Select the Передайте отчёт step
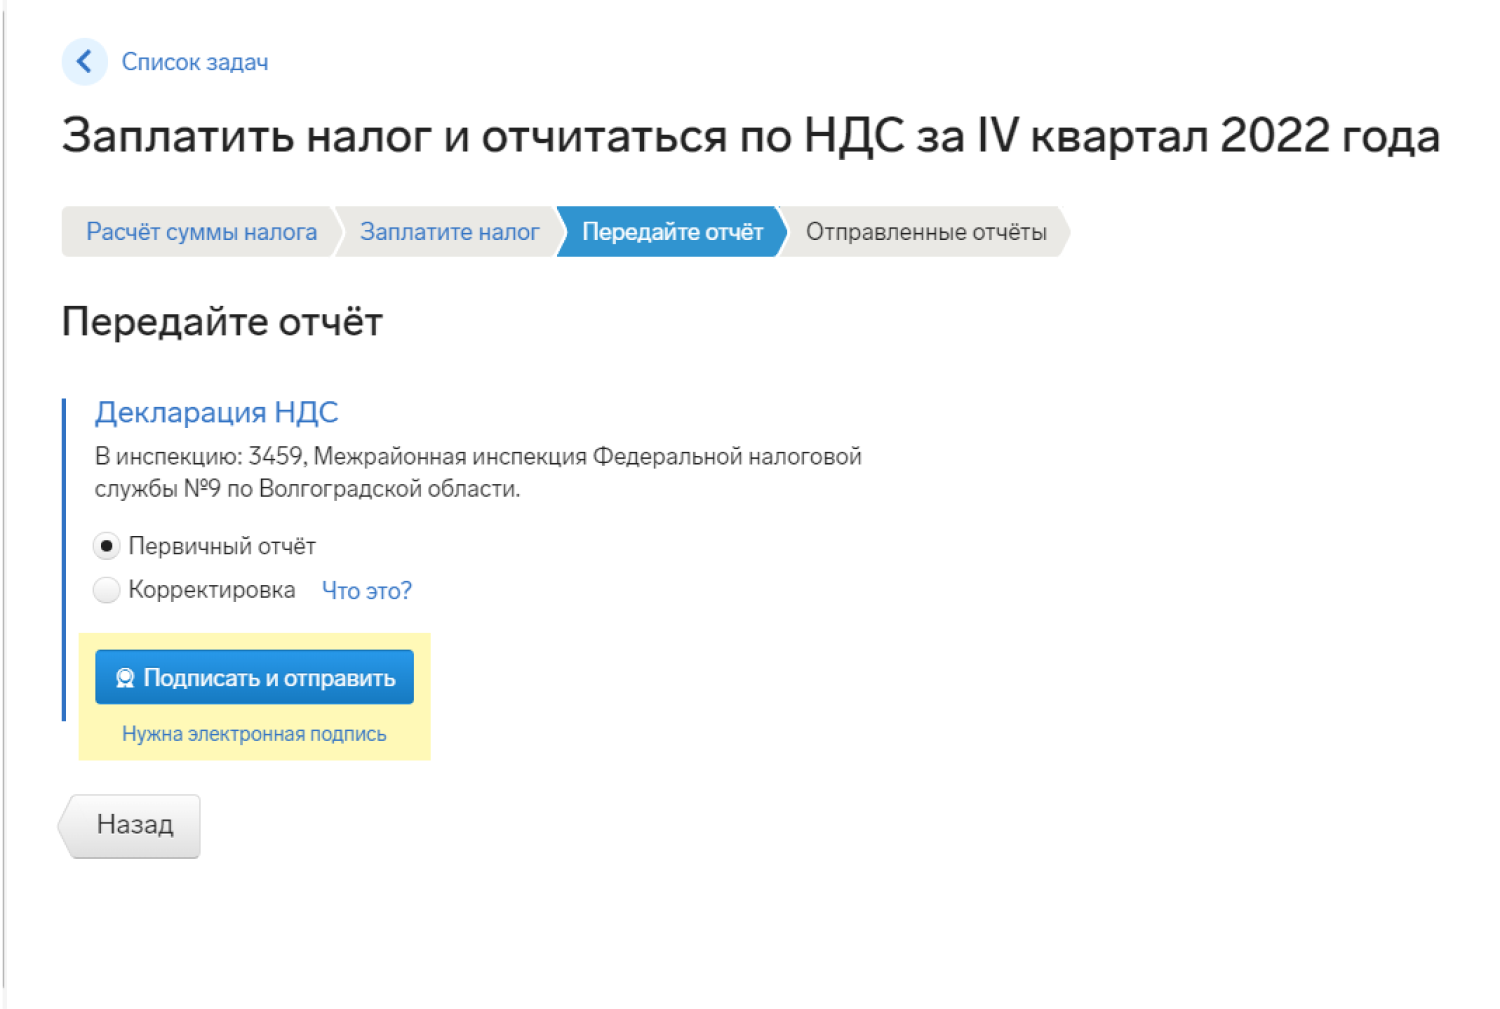The image size is (1500, 1009). click(x=672, y=232)
